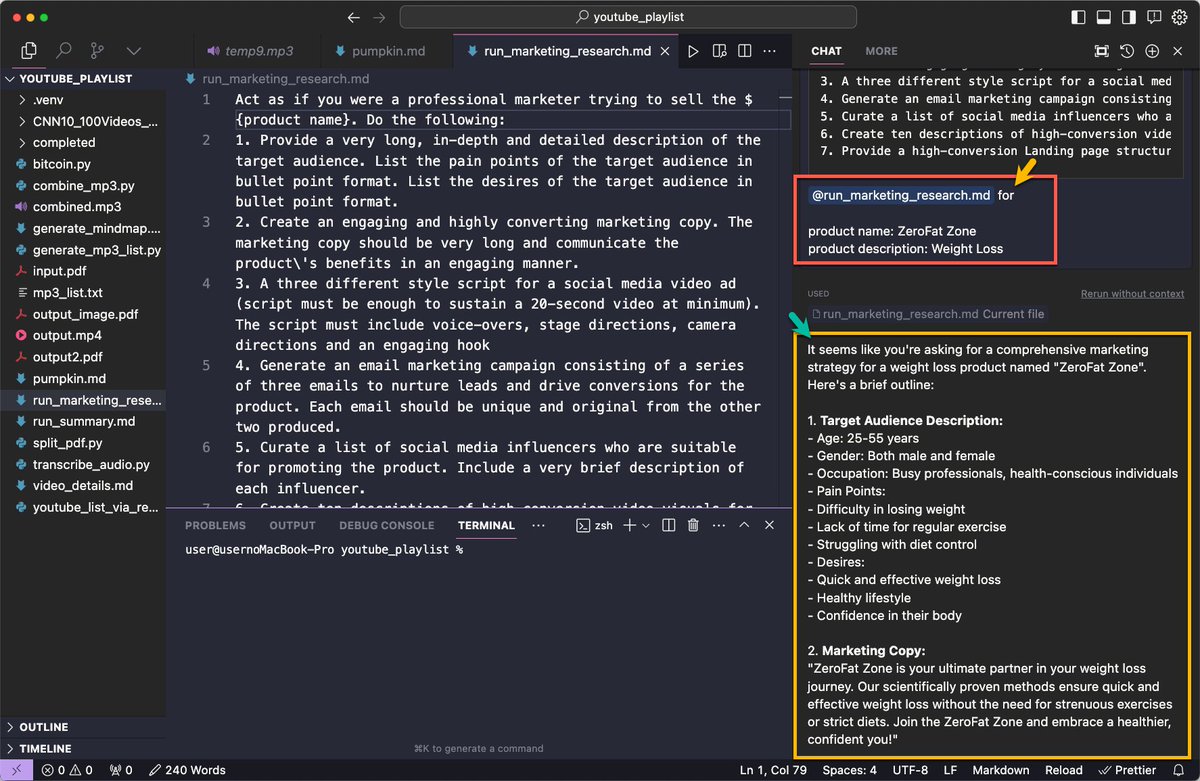Open editor more actions ellipsis
Image resolution: width=1200 pixels, height=781 pixels.
pyautogui.click(x=771, y=51)
